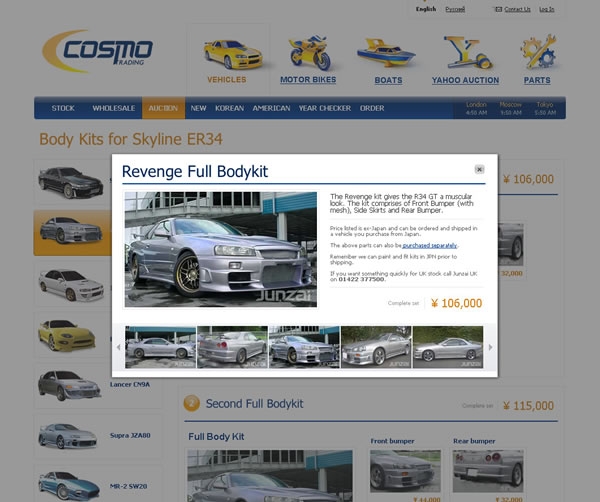Open the Motor Bikes motorcycle icon
The height and width of the screenshot is (502, 600).
(310, 52)
